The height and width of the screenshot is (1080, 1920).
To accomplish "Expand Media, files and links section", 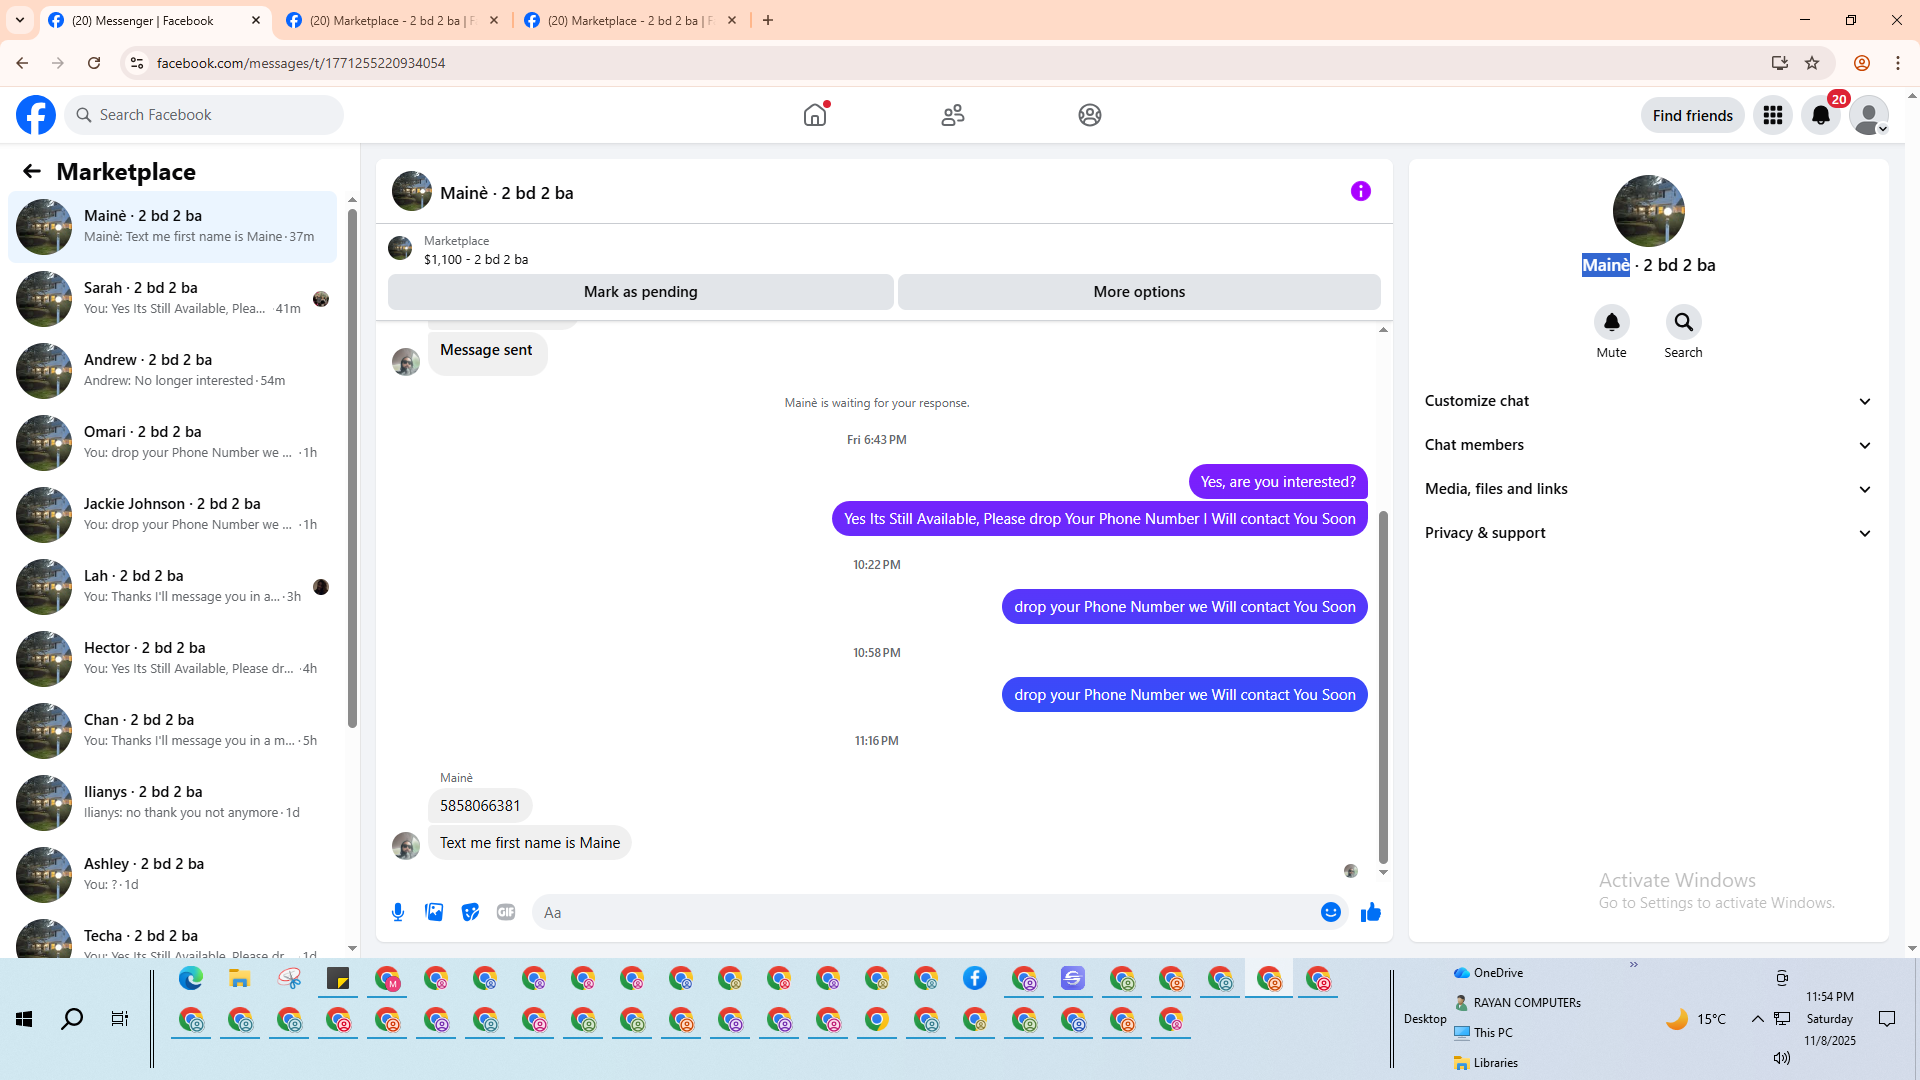I will [1648, 489].
